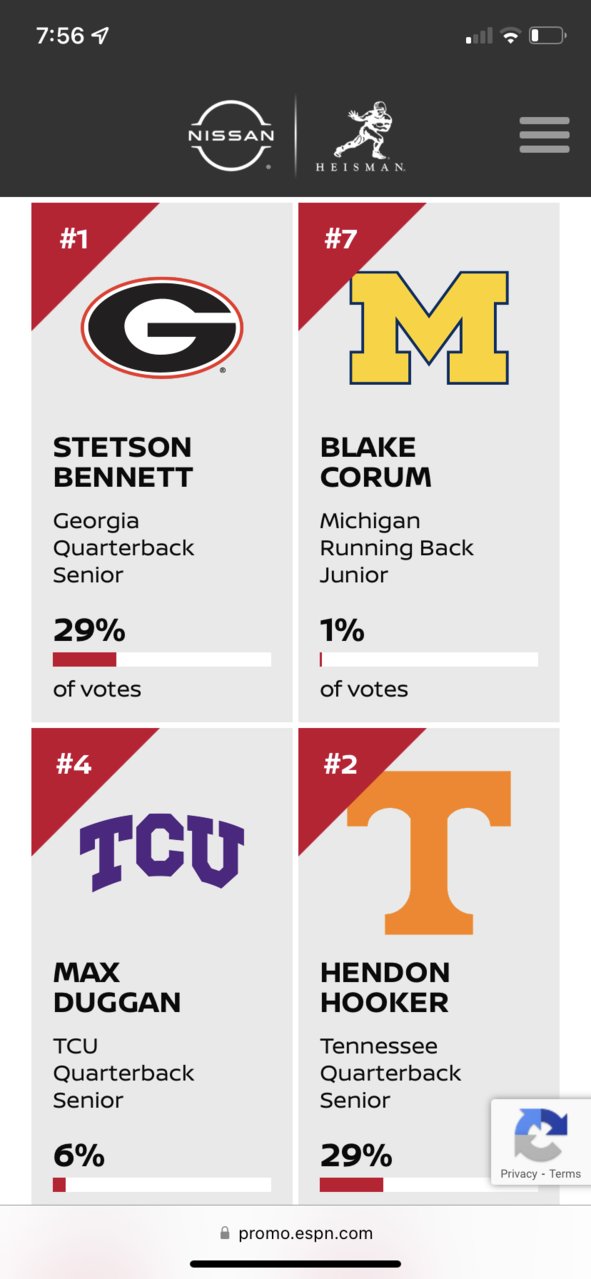Select the Georgia G logo
591x1279 pixels.
click(162, 327)
